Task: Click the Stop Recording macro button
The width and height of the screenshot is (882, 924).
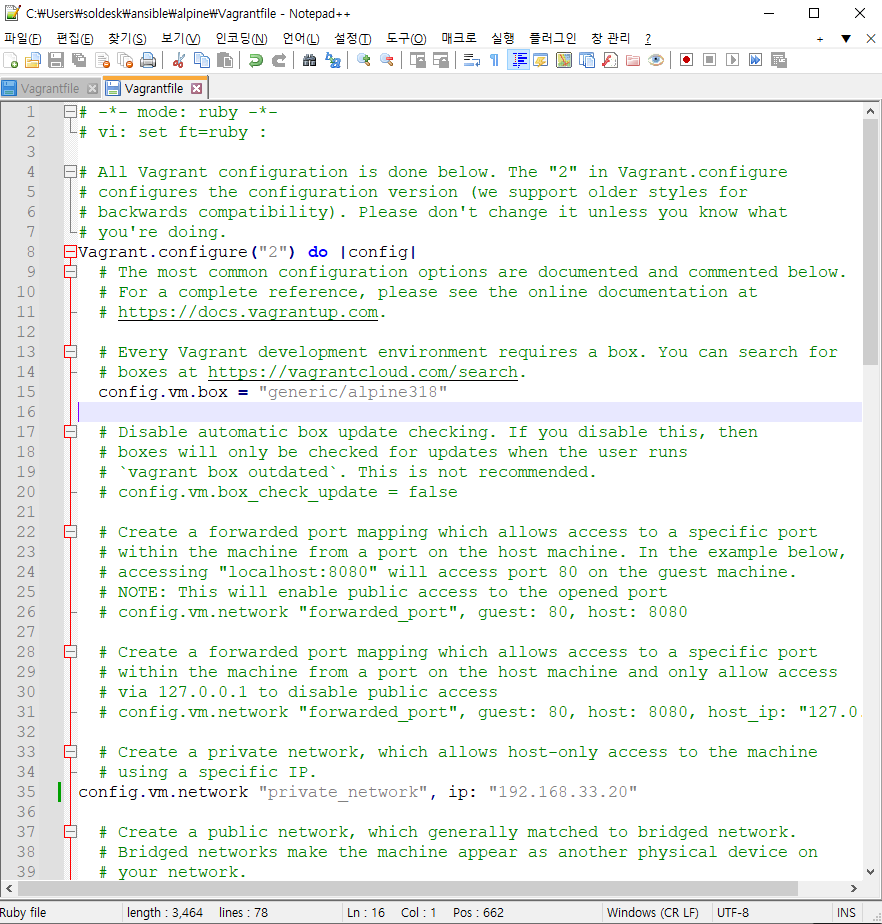Action: 709,60
